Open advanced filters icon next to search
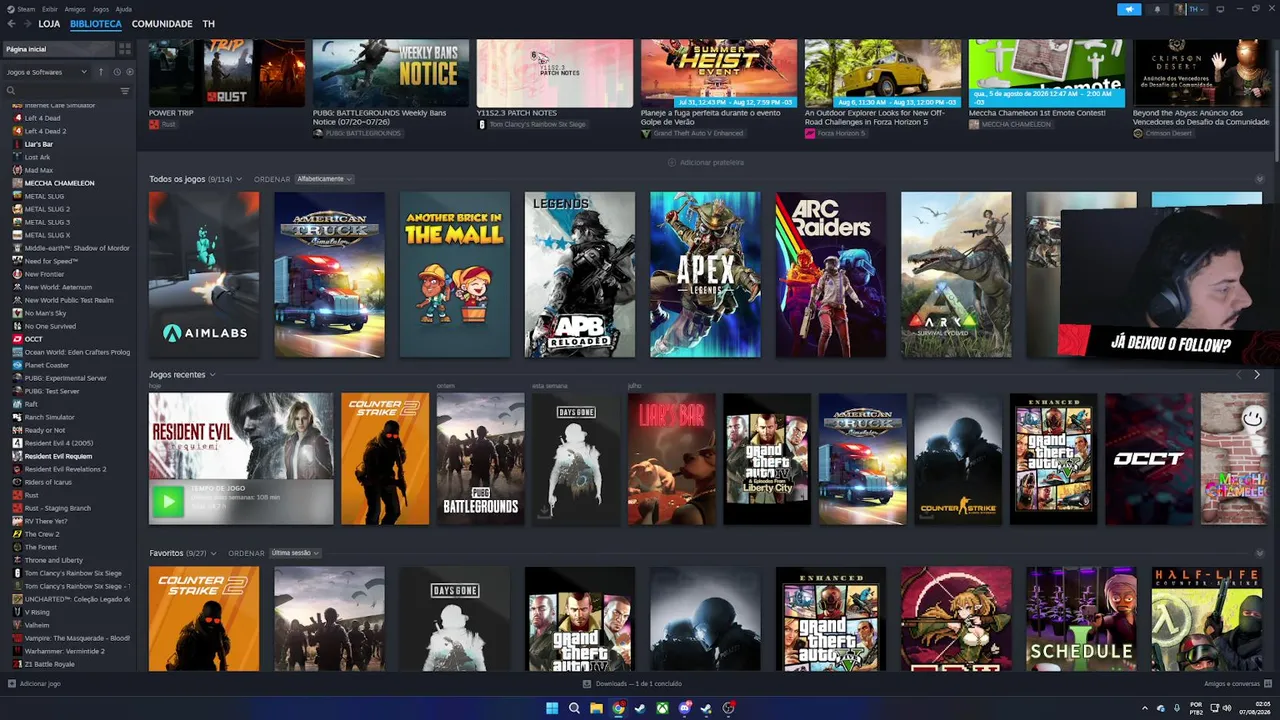This screenshot has height=720, width=1280. click(125, 91)
